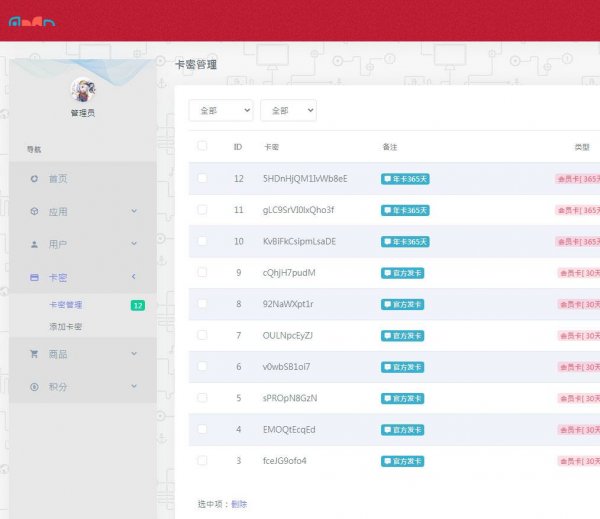600x519 pixels.
Task: Click card key KvBiFkCsipmLsaDE
Action: coord(299,242)
